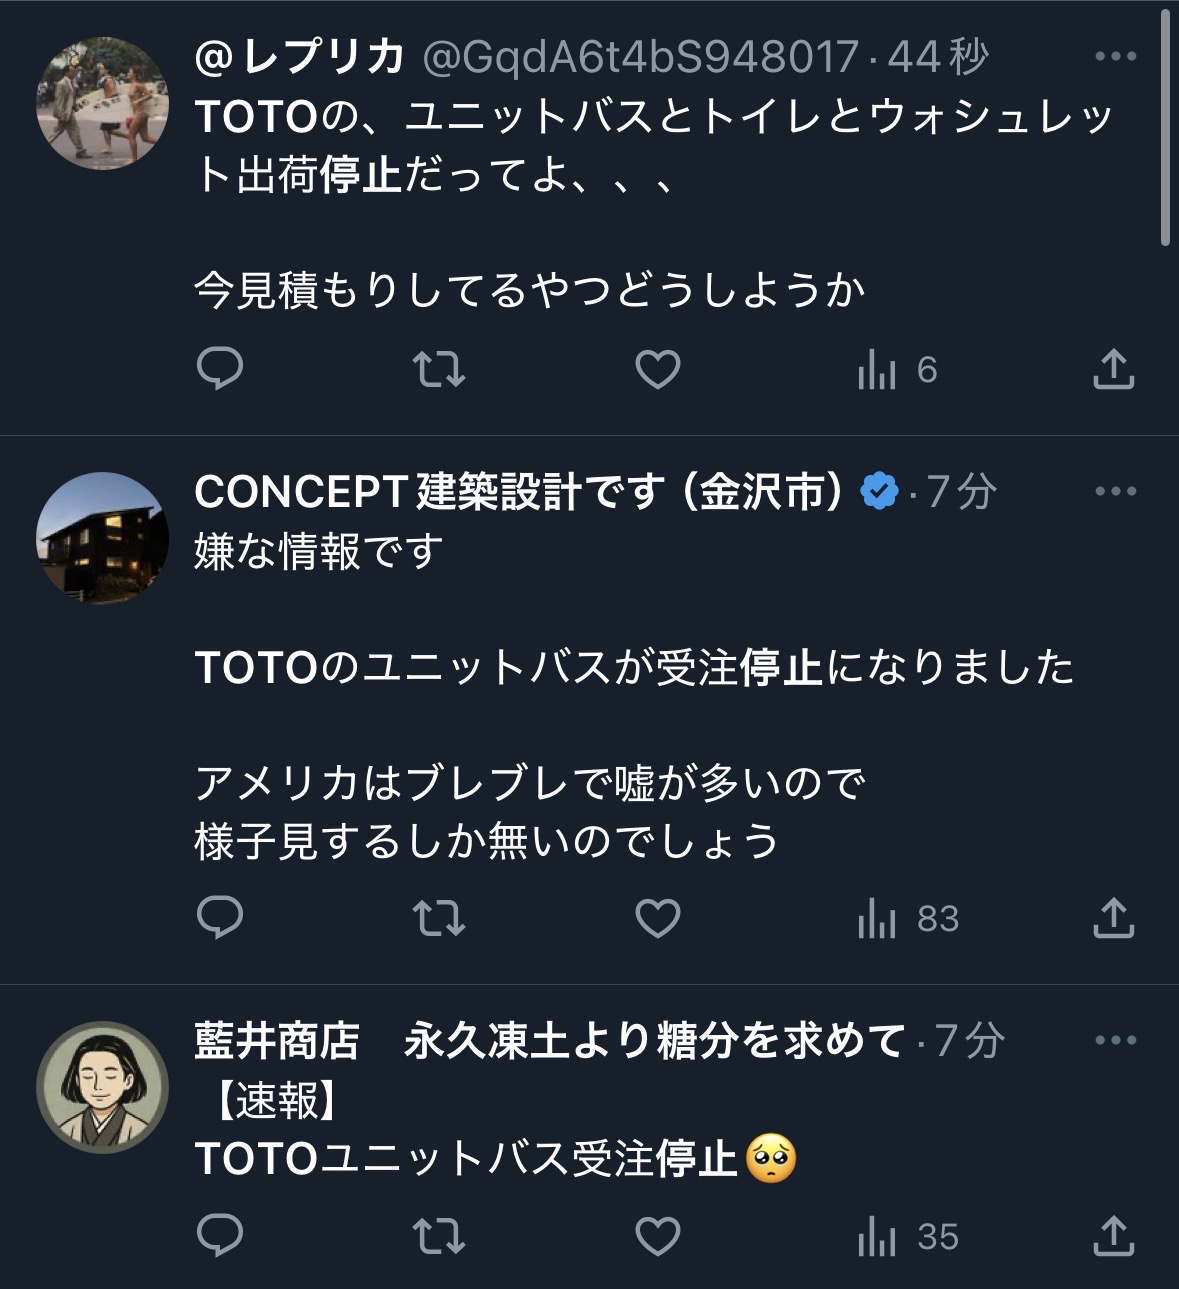
Task: Reply to the @レプリカ tweet
Action: click(x=220, y=369)
